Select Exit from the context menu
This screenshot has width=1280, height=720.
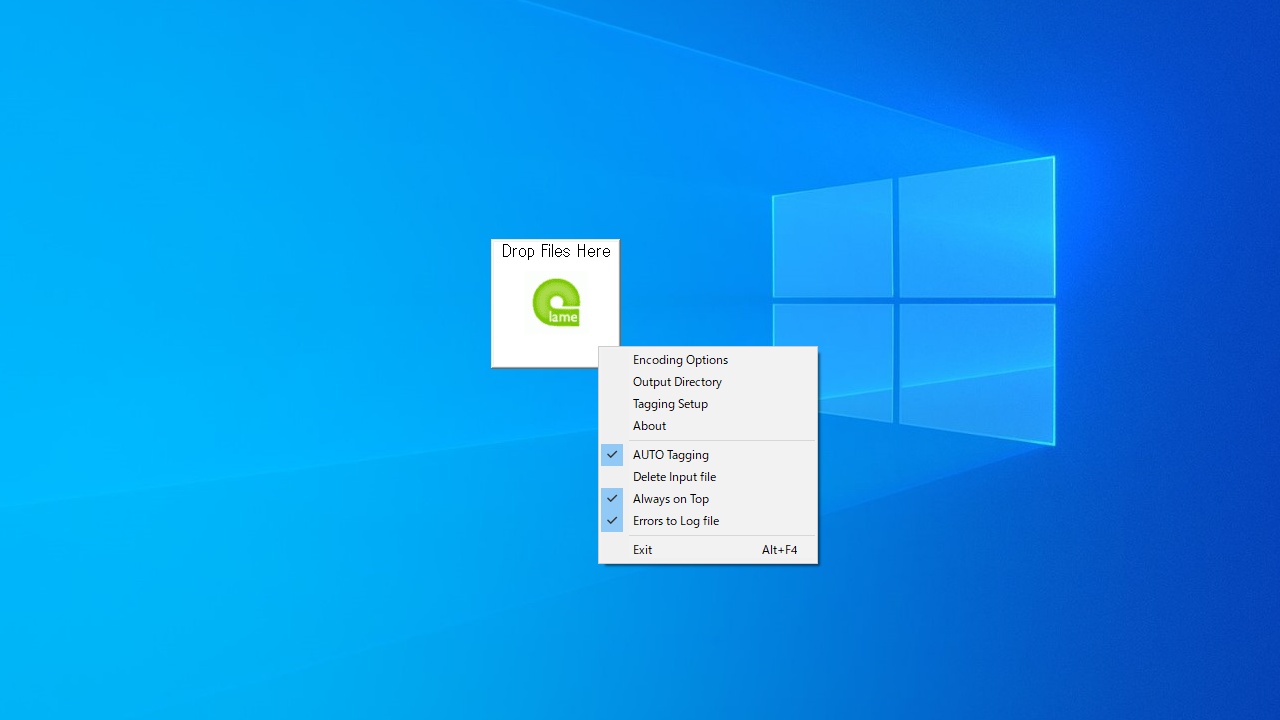point(708,550)
